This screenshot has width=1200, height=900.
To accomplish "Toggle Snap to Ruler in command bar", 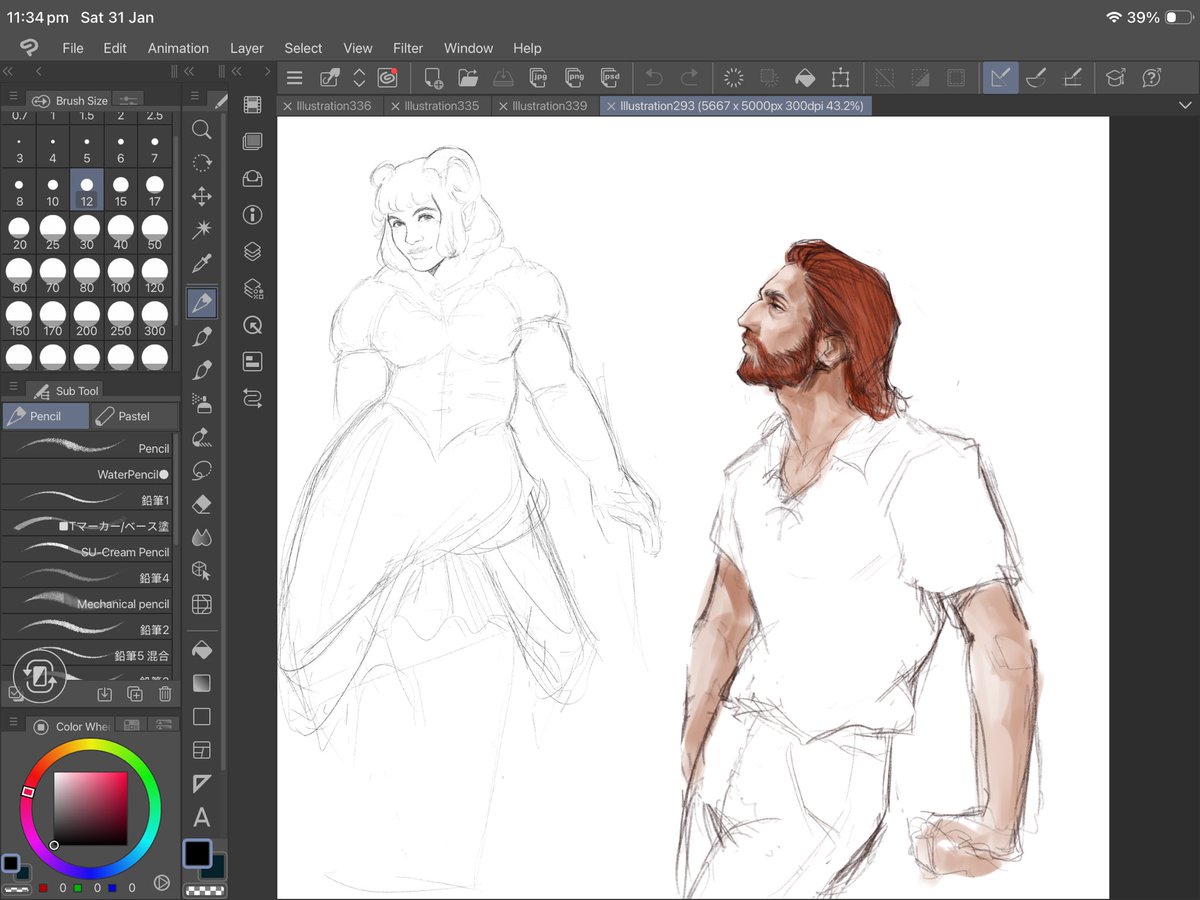I will (999, 78).
